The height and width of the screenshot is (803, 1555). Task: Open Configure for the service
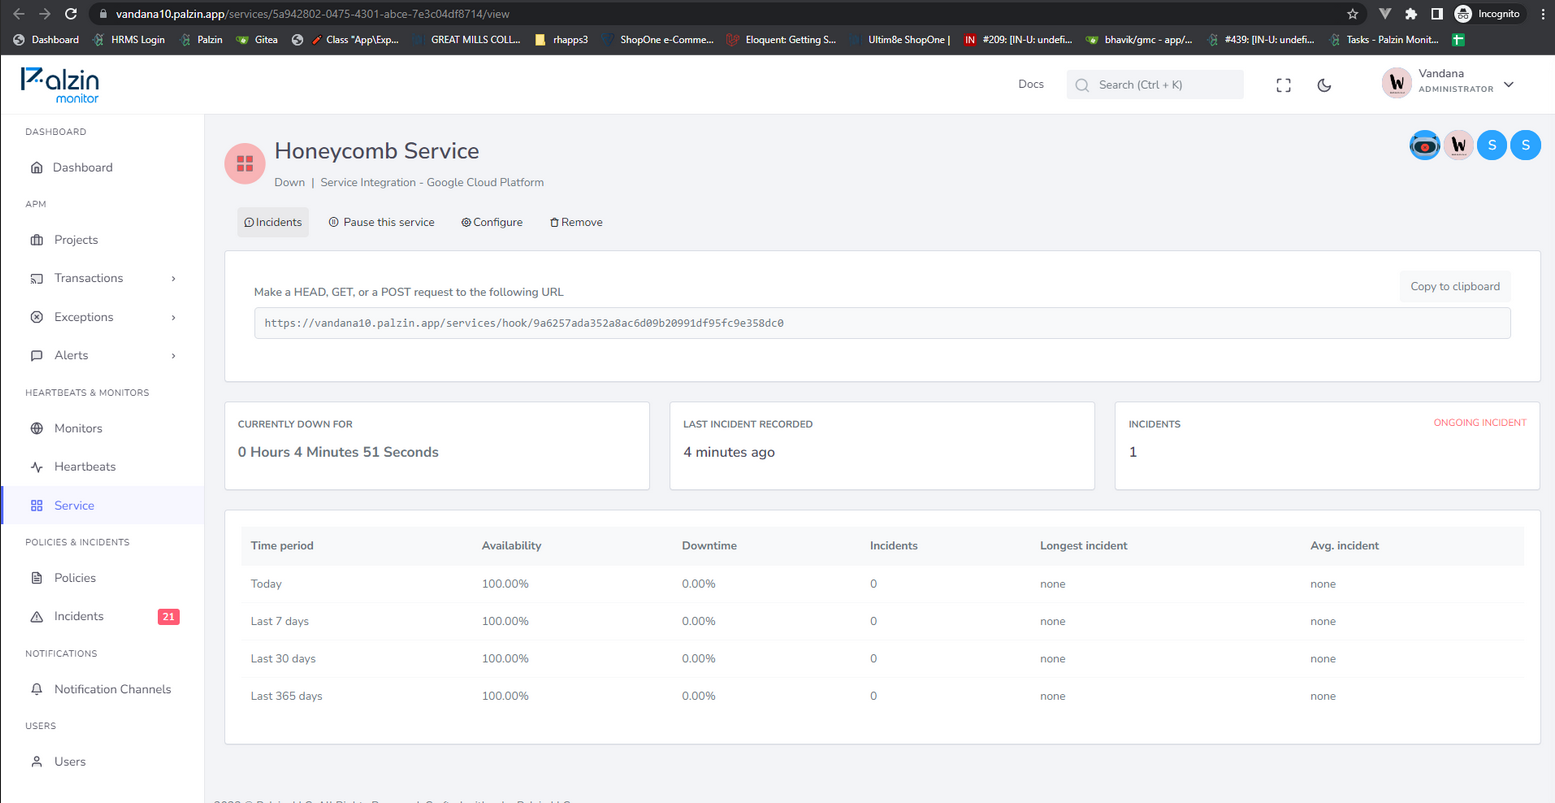(x=492, y=222)
